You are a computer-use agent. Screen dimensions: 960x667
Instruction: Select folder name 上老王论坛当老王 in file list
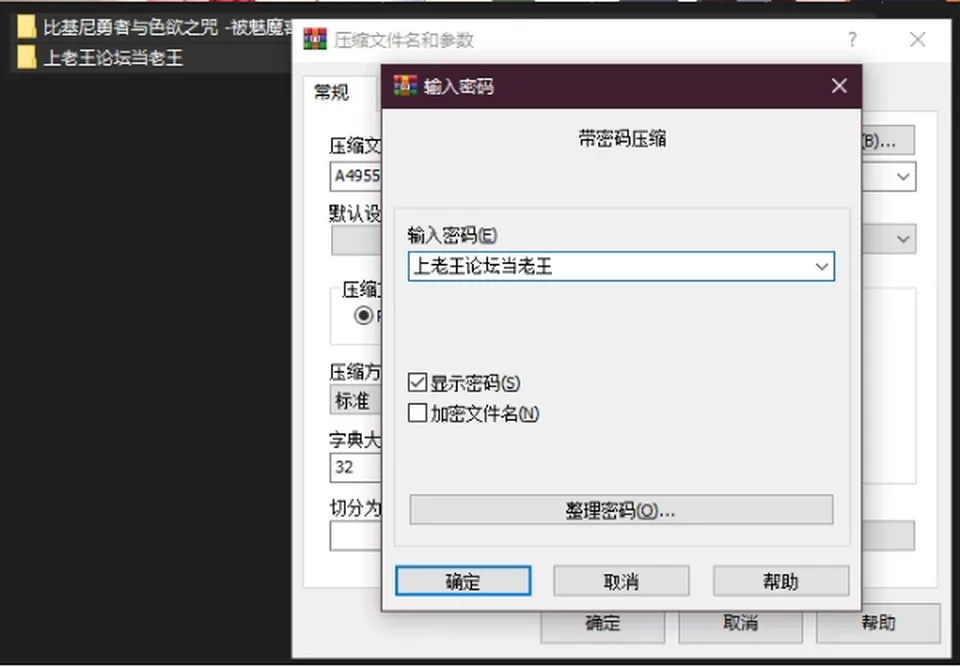coord(113,58)
